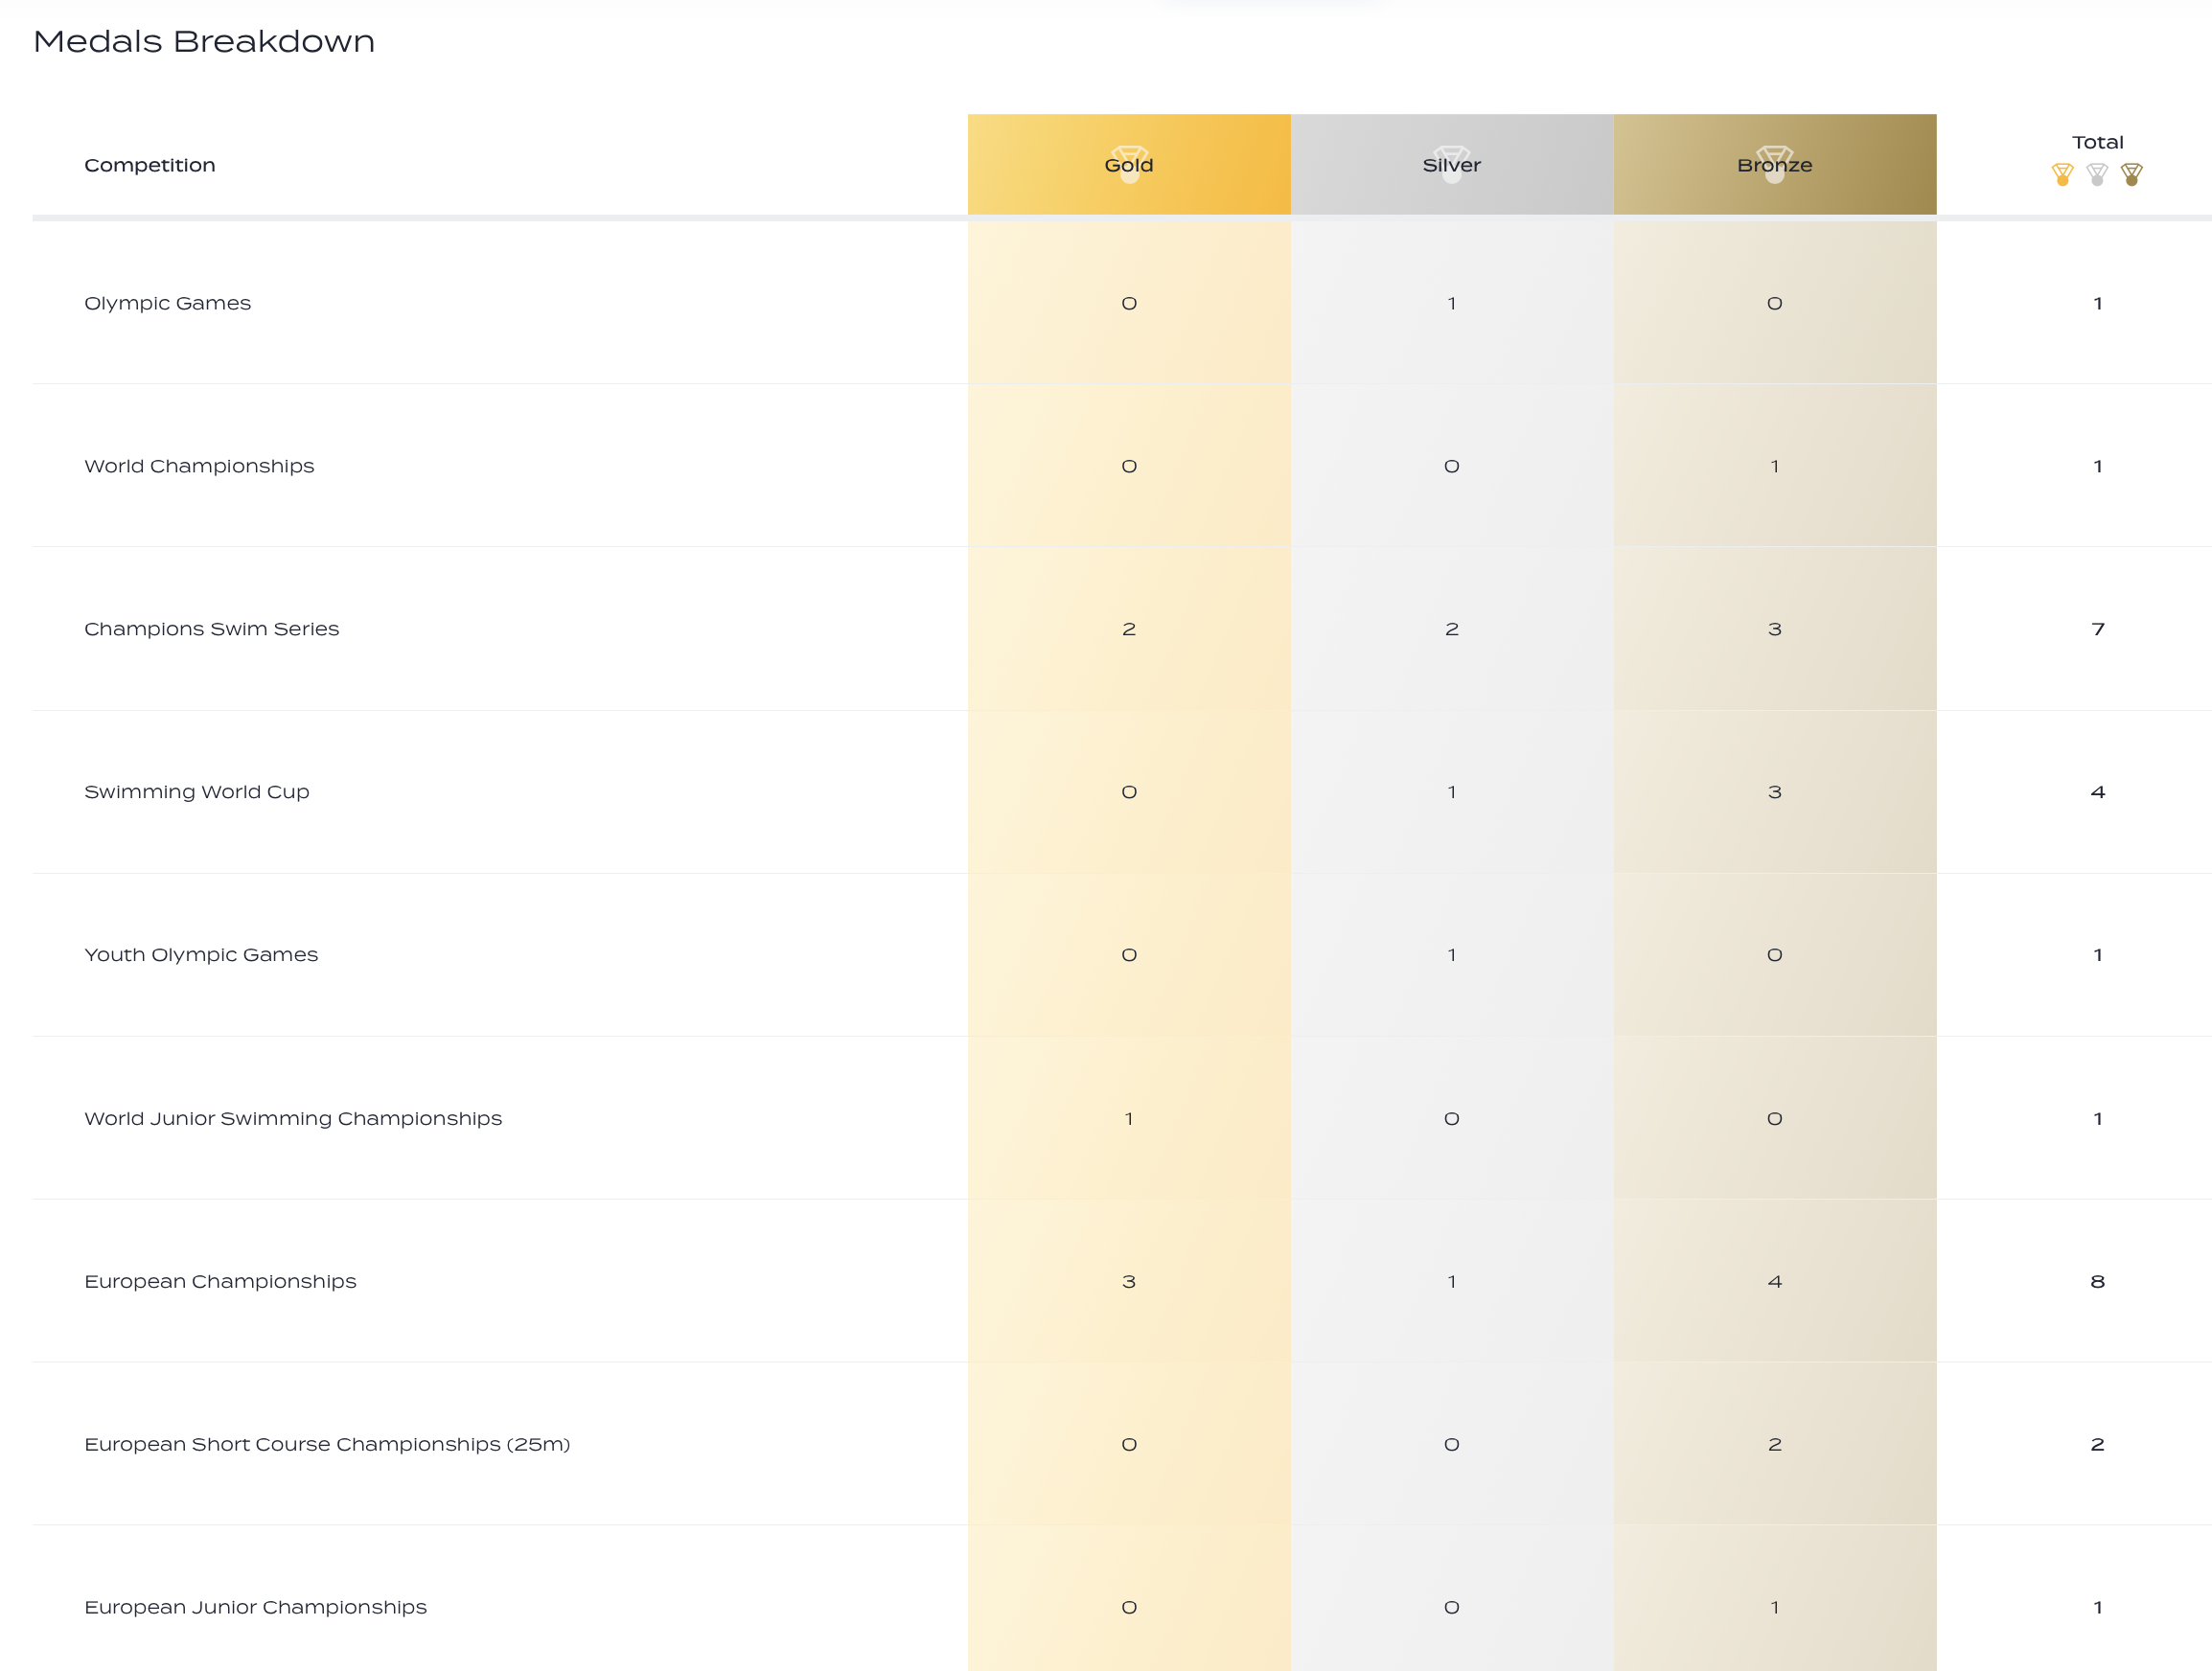The height and width of the screenshot is (1671, 2212).
Task: Click European Short Course Championships total of 2
Action: [2098, 1444]
